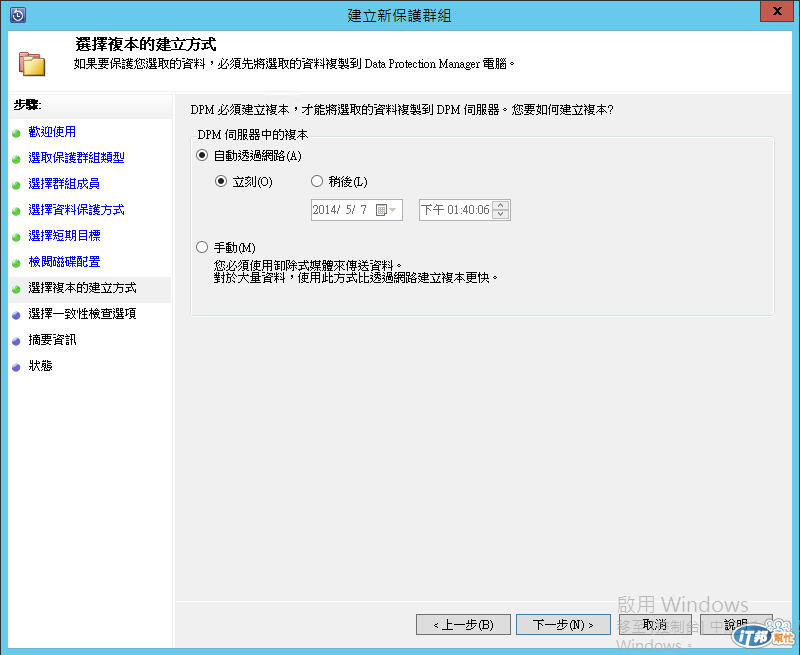Click the 摘要資訊 step text

pyautogui.click(x=52, y=340)
